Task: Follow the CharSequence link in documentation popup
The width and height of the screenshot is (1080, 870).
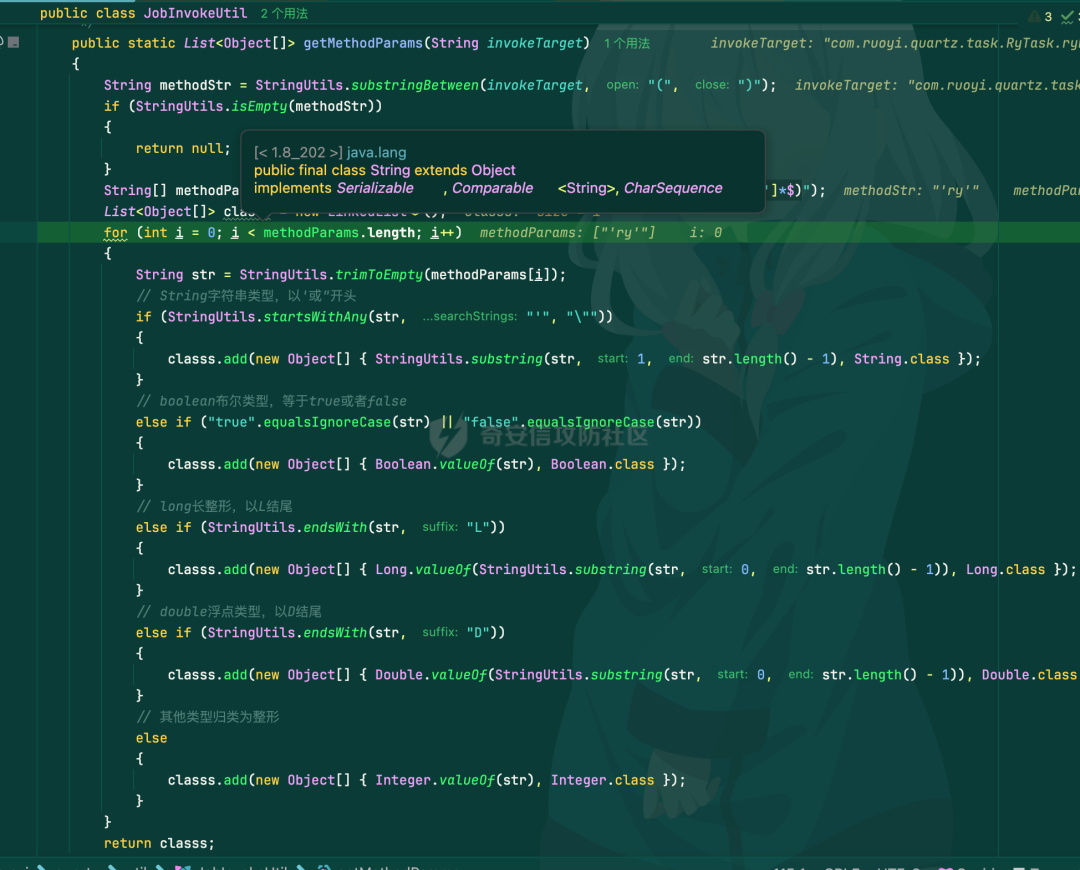Action: click(673, 188)
